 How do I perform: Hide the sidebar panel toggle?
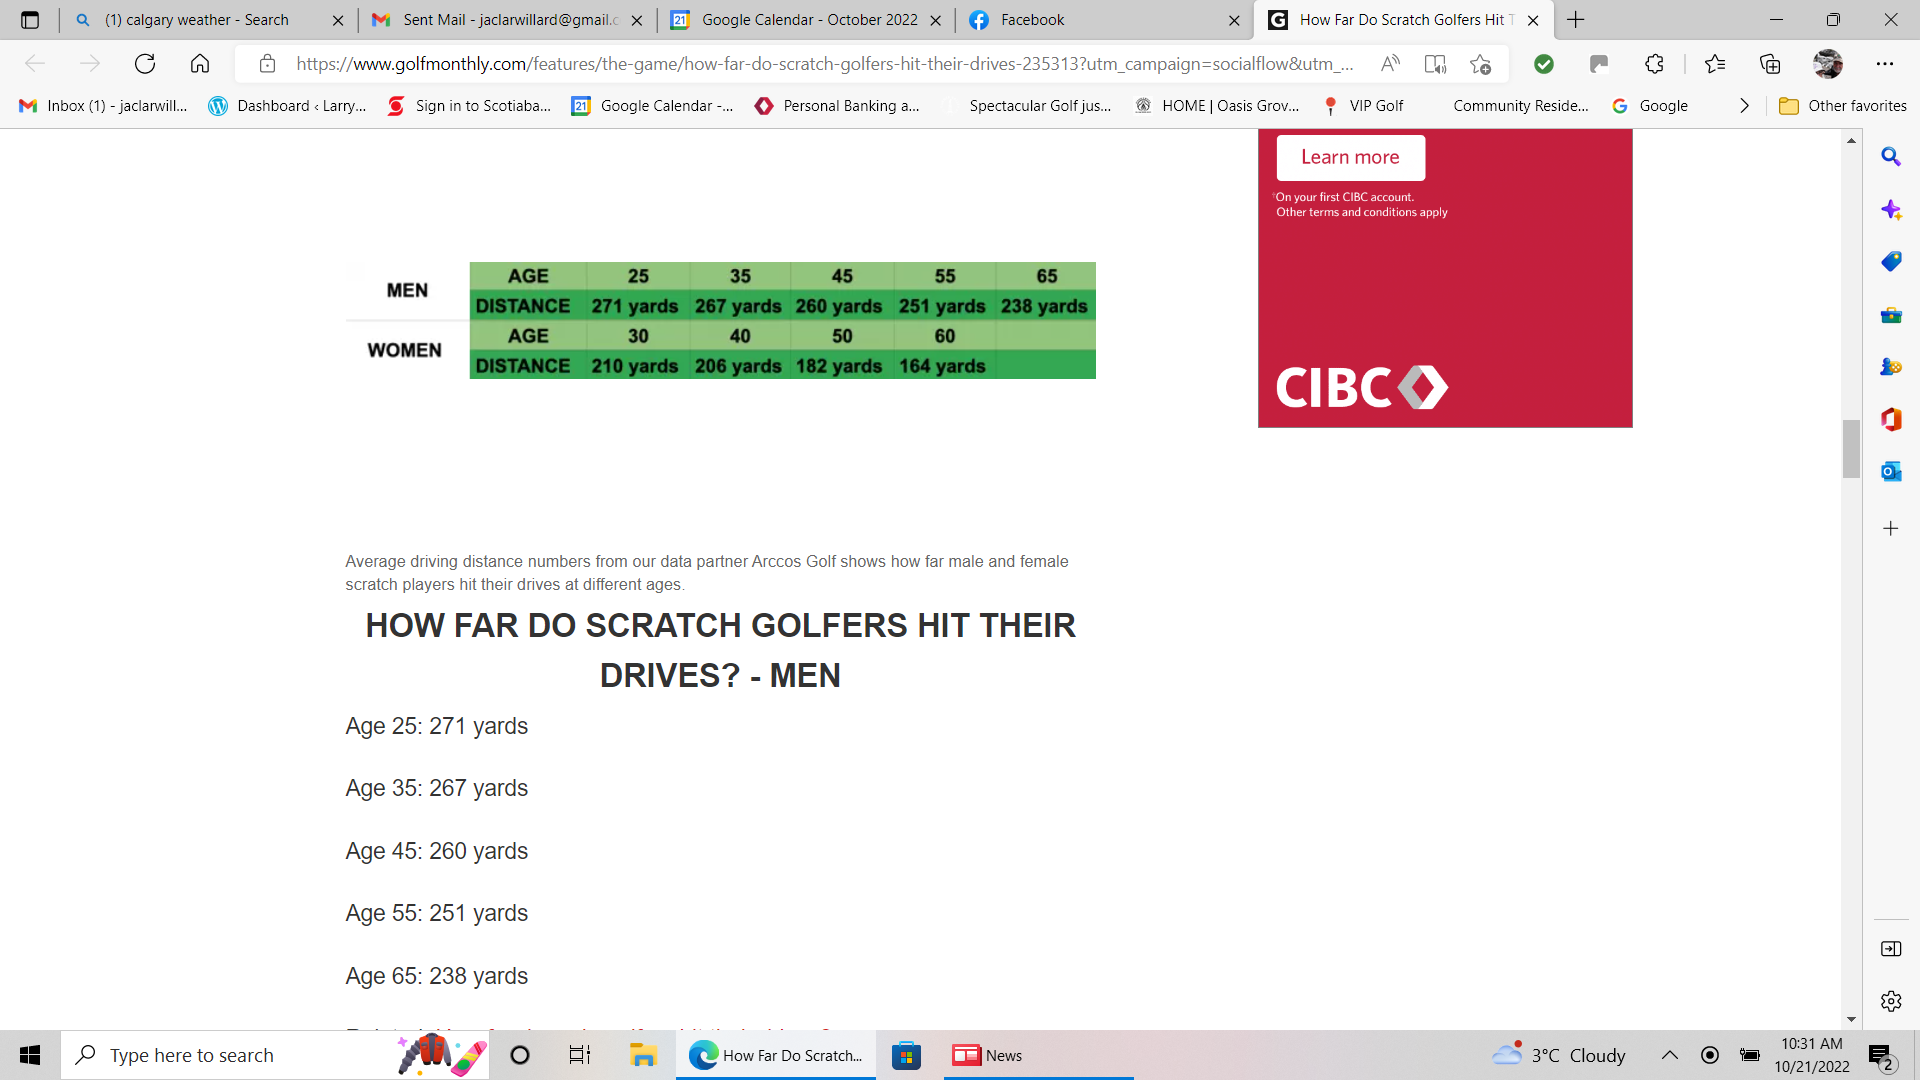(1890, 949)
